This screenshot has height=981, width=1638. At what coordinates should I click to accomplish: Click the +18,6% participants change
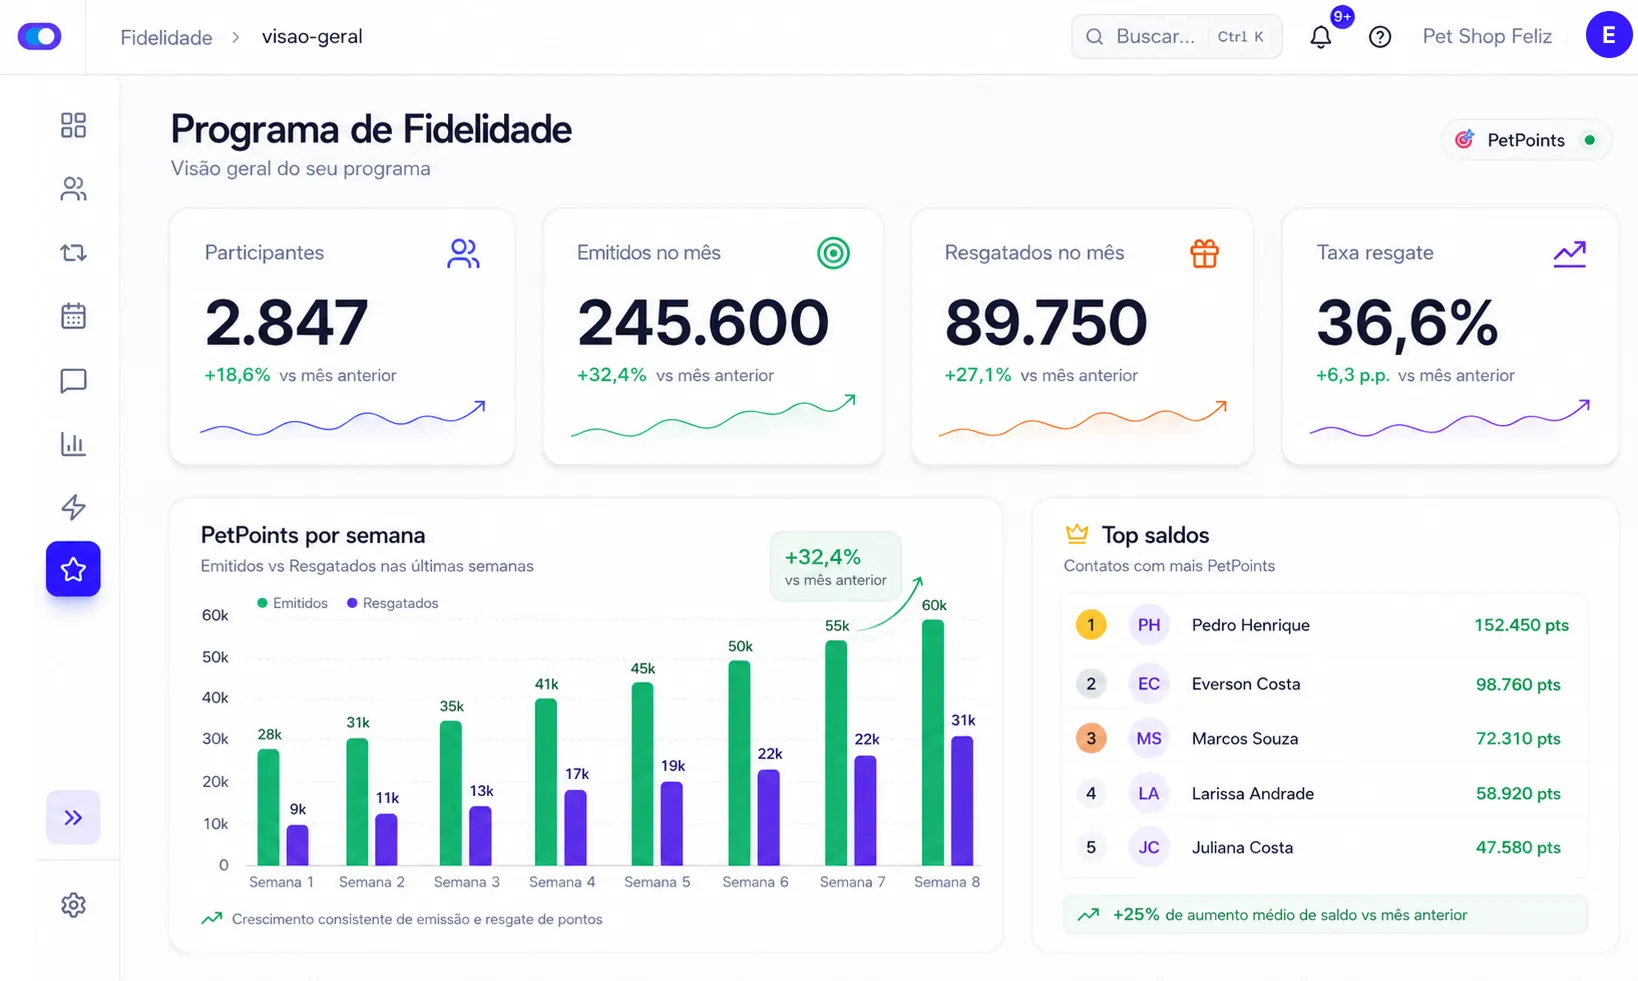click(237, 375)
